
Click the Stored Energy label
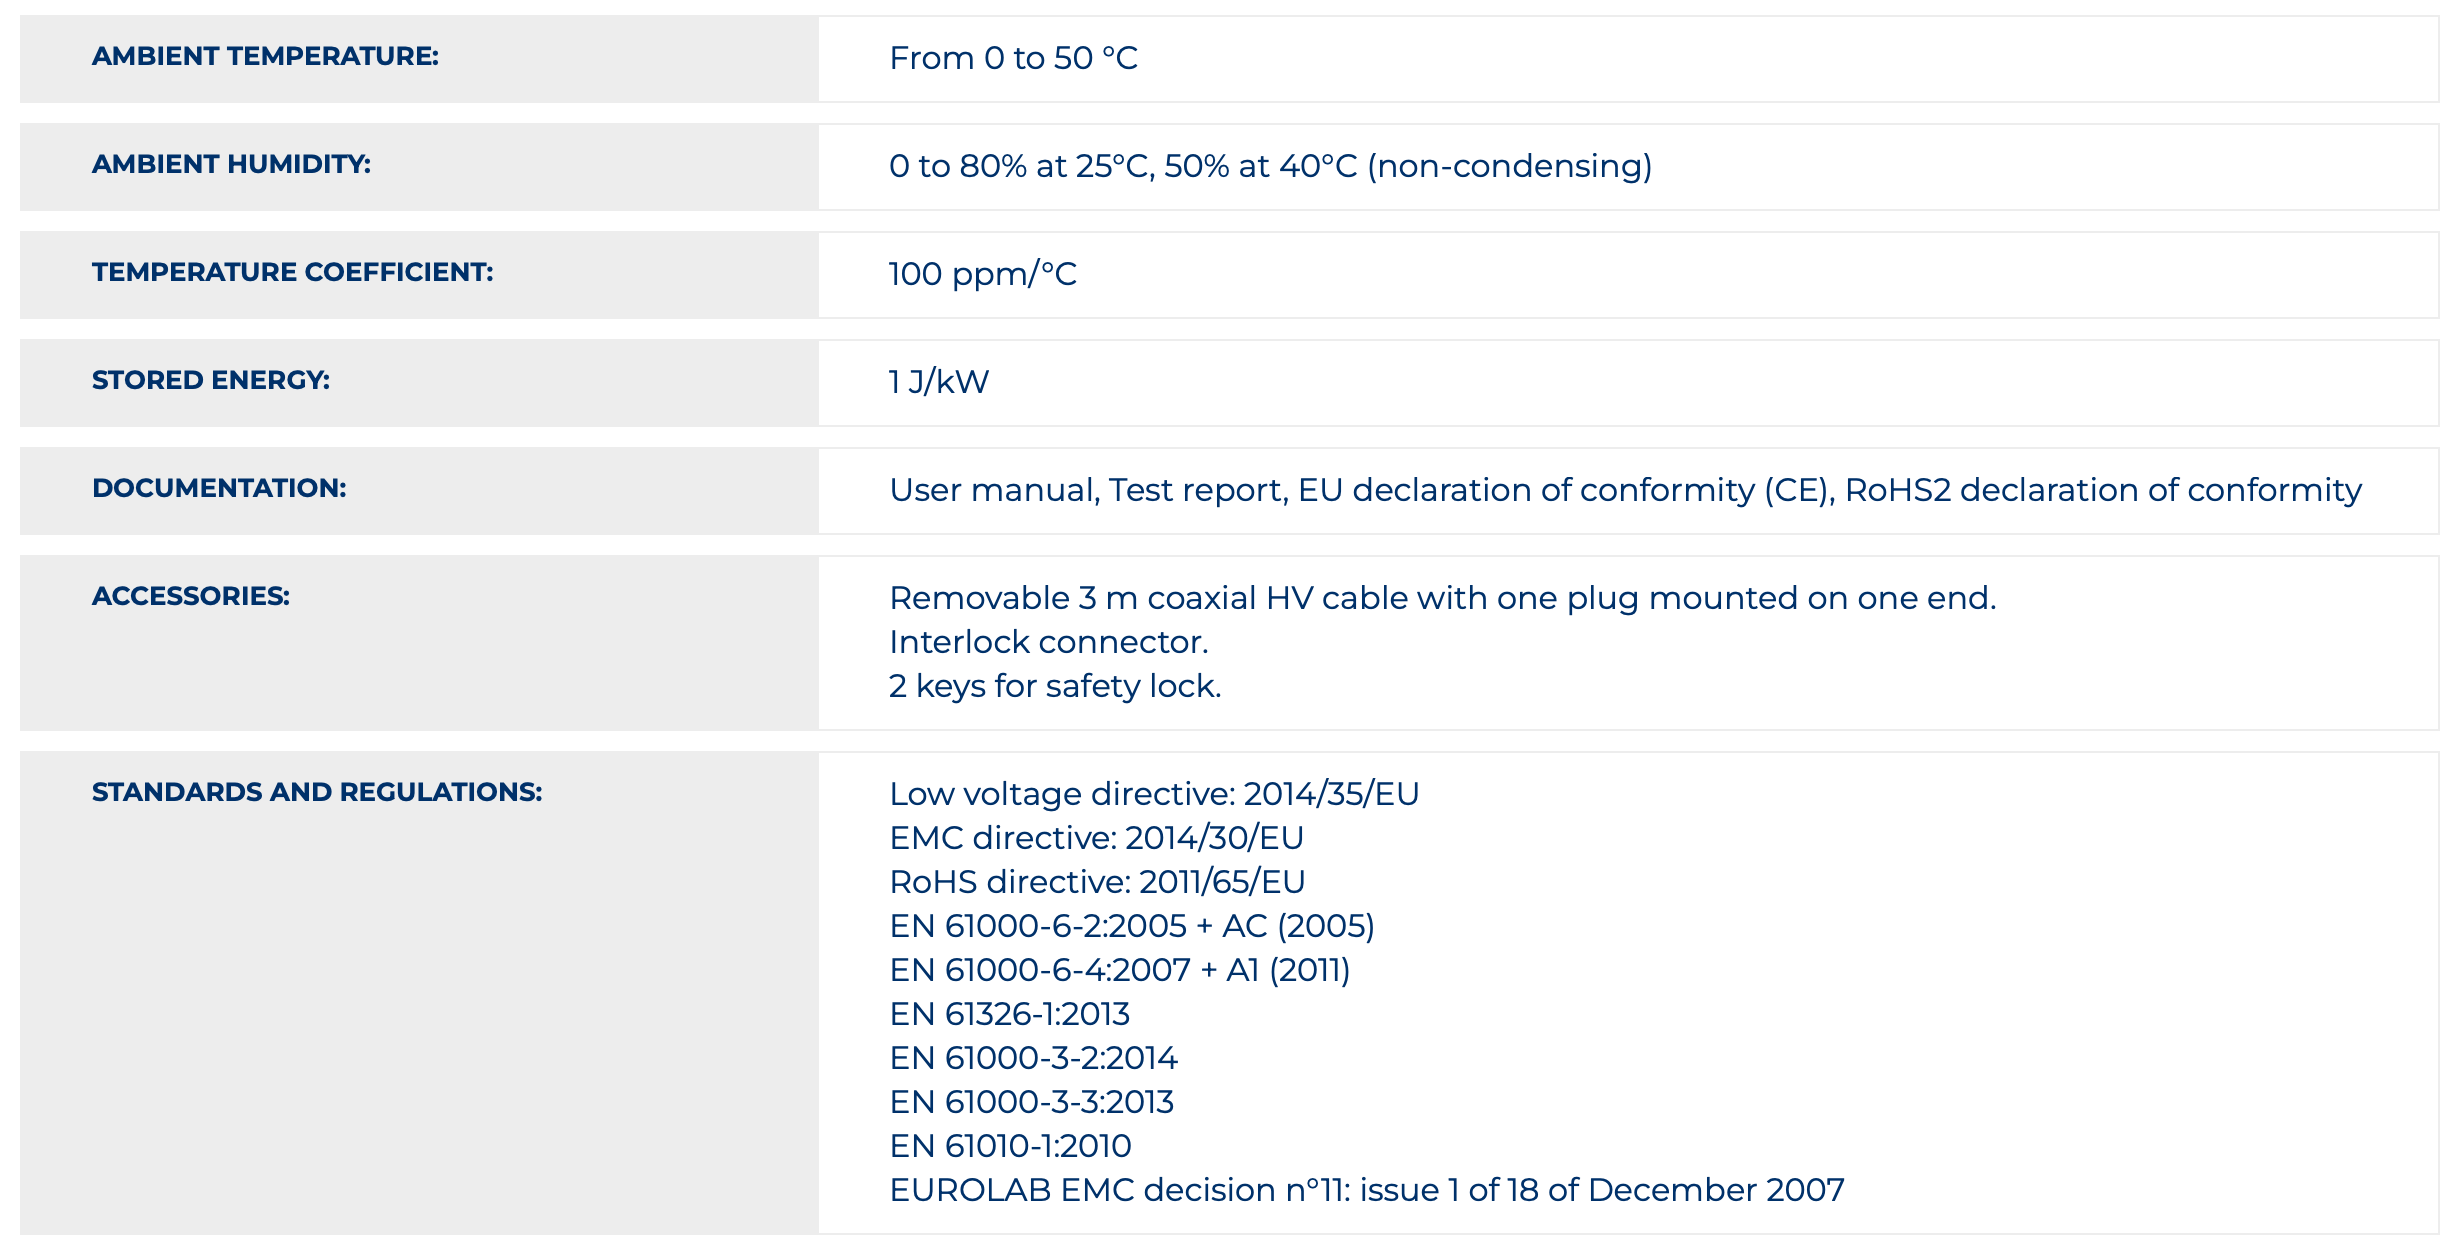[211, 380]
